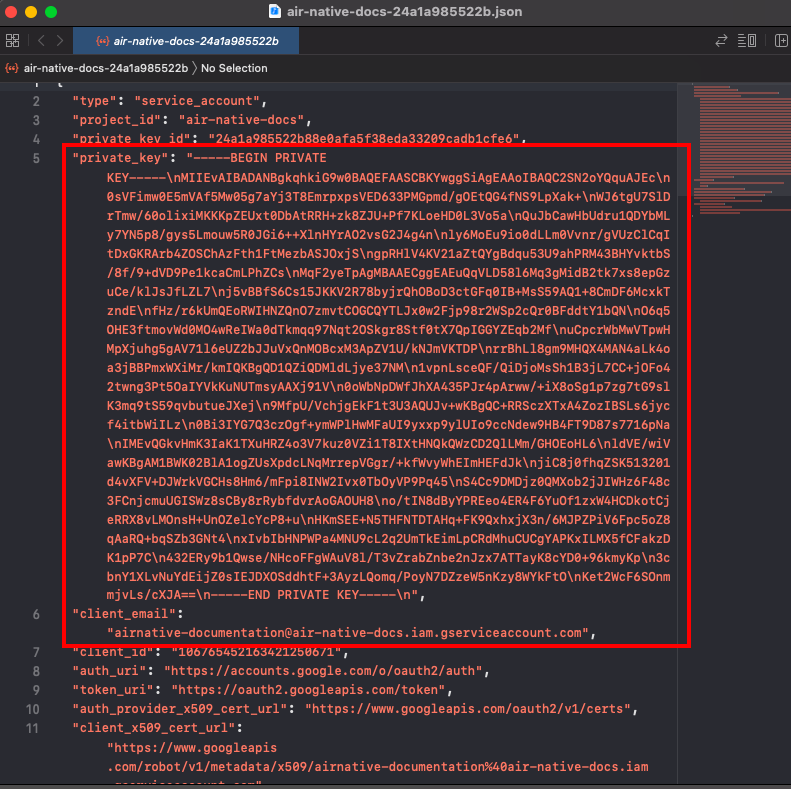
Task: Select the air-native-docs-24a1a985522b tab
Action: (186, 41)
